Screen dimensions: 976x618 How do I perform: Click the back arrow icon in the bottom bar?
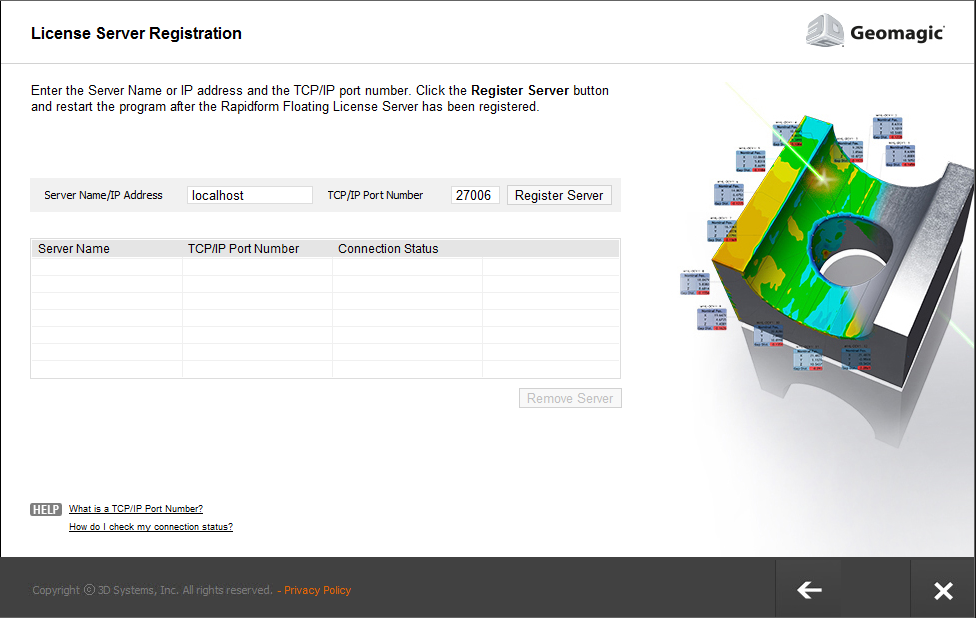pyautogui.click(x=809, y=590)
